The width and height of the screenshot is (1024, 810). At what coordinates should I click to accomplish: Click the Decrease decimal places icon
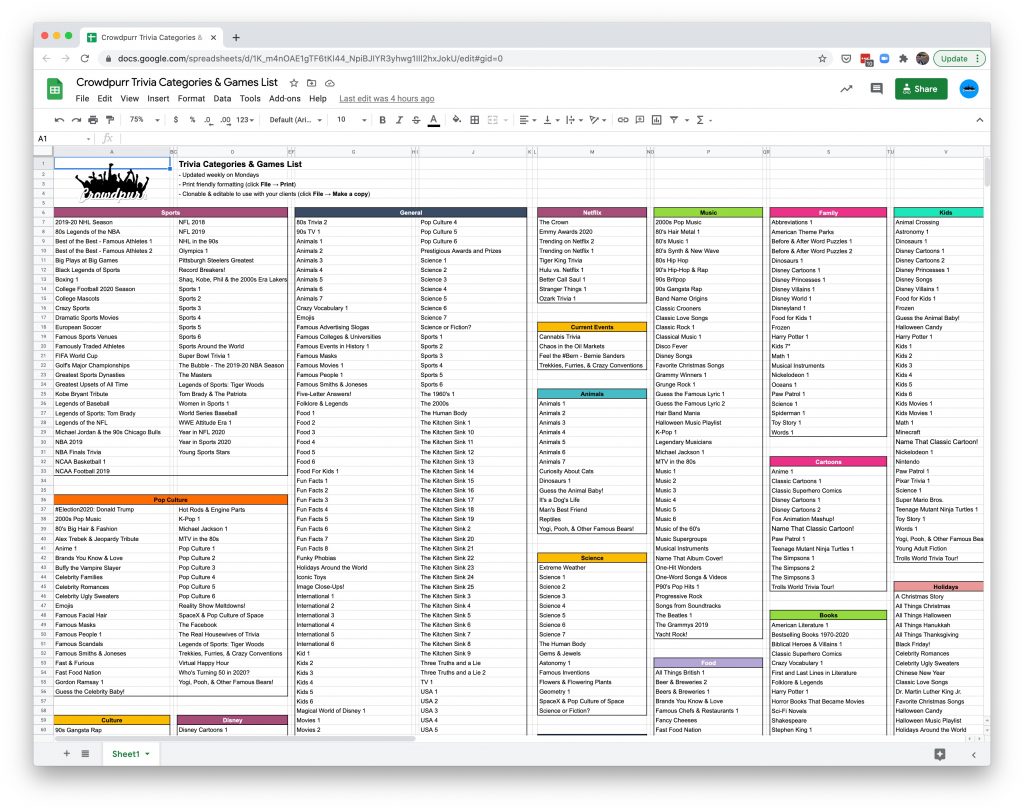point(209,119)
